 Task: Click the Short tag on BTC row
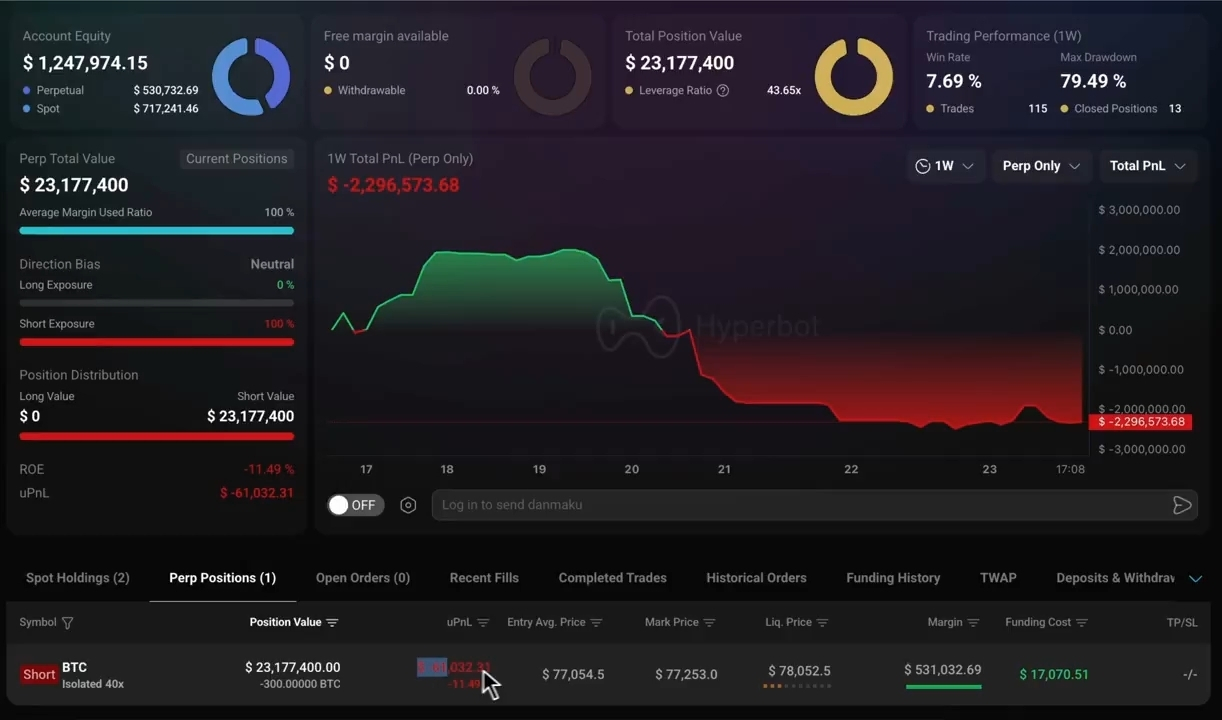pyautogui.click(x=39, y=675)
